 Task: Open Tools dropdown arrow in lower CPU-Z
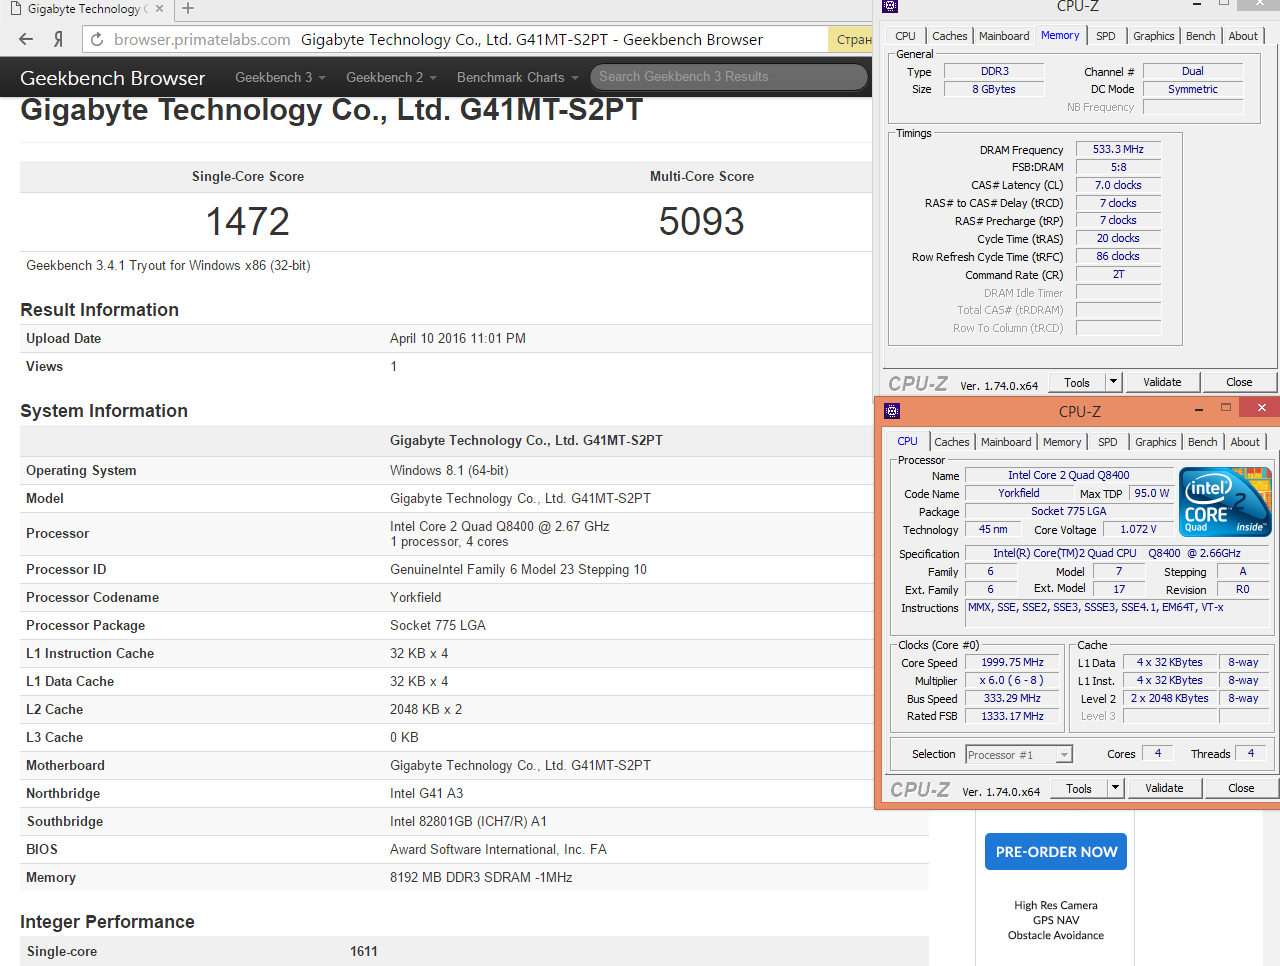click(x=1116, y=788)
